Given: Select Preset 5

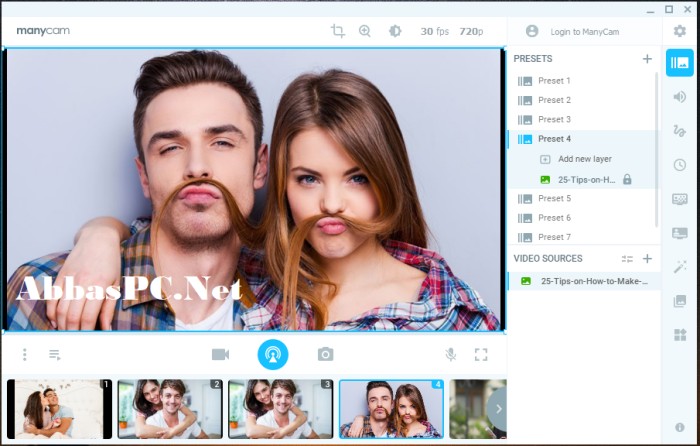Looking at the screenshot, I should point(582,198).
